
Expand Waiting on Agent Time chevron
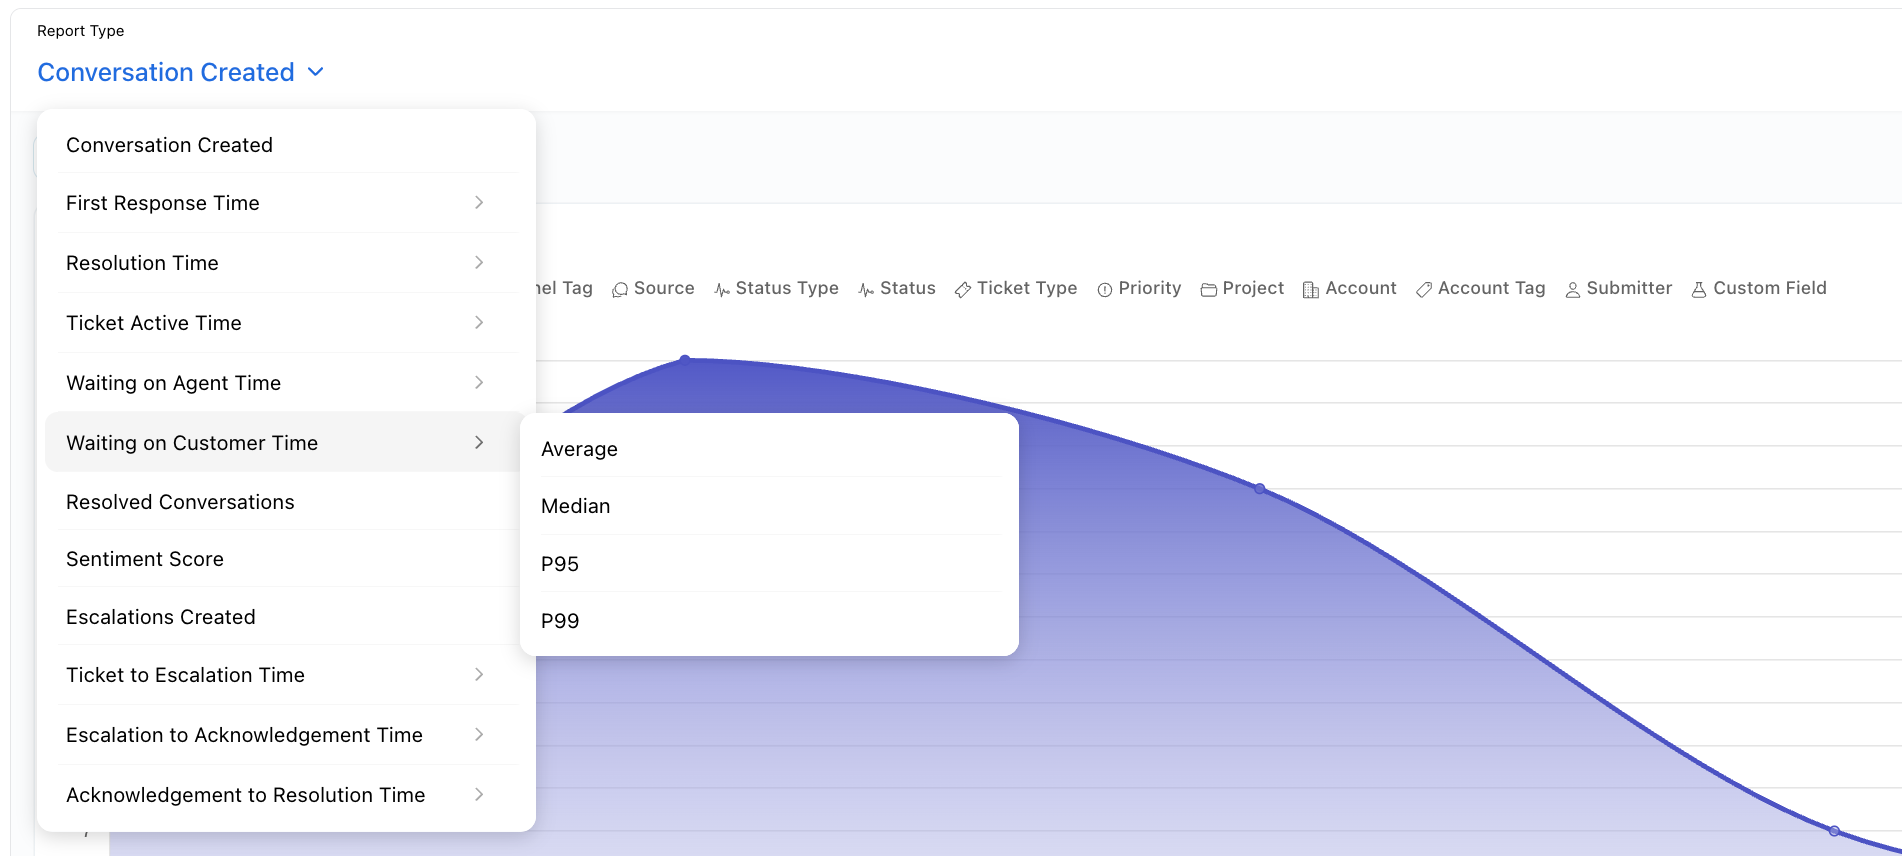point(479,383)
